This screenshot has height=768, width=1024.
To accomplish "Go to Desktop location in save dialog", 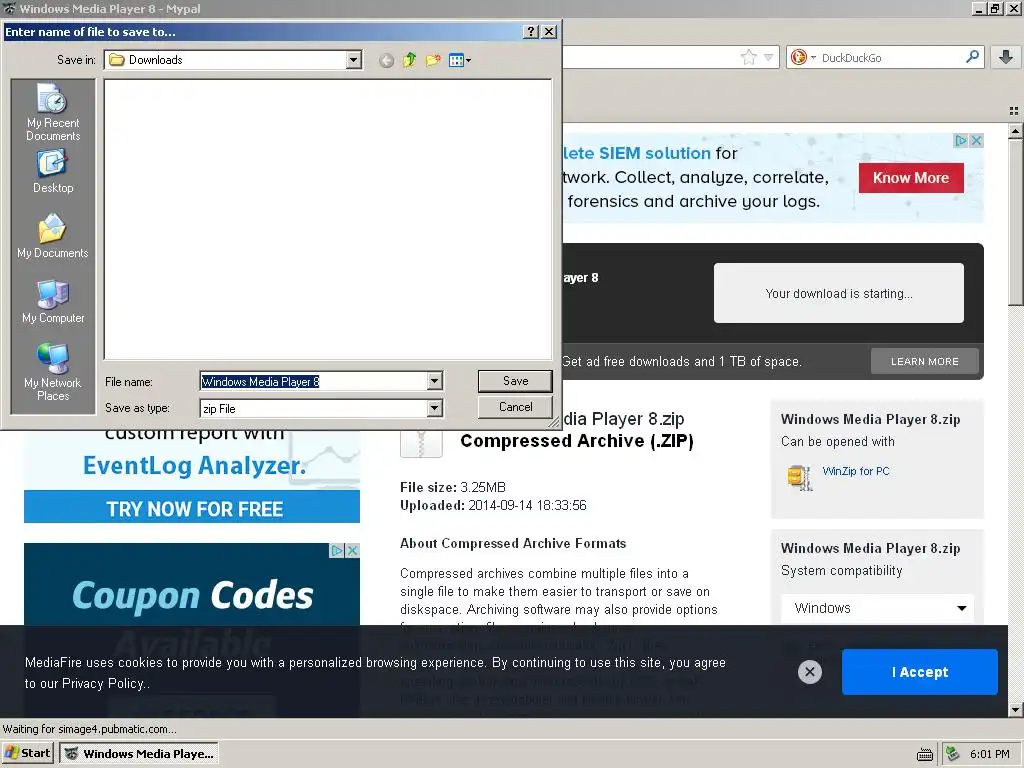I will (53, 171).
